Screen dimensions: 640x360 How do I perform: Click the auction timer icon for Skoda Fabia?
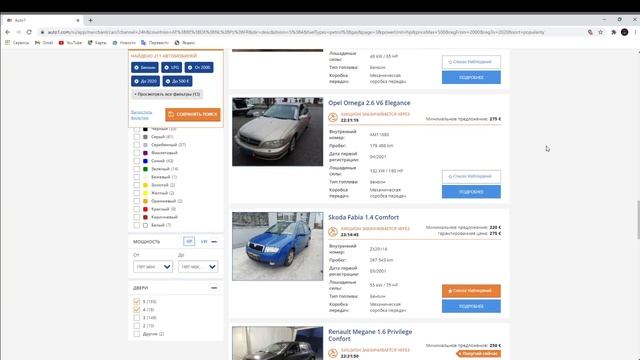333,232
